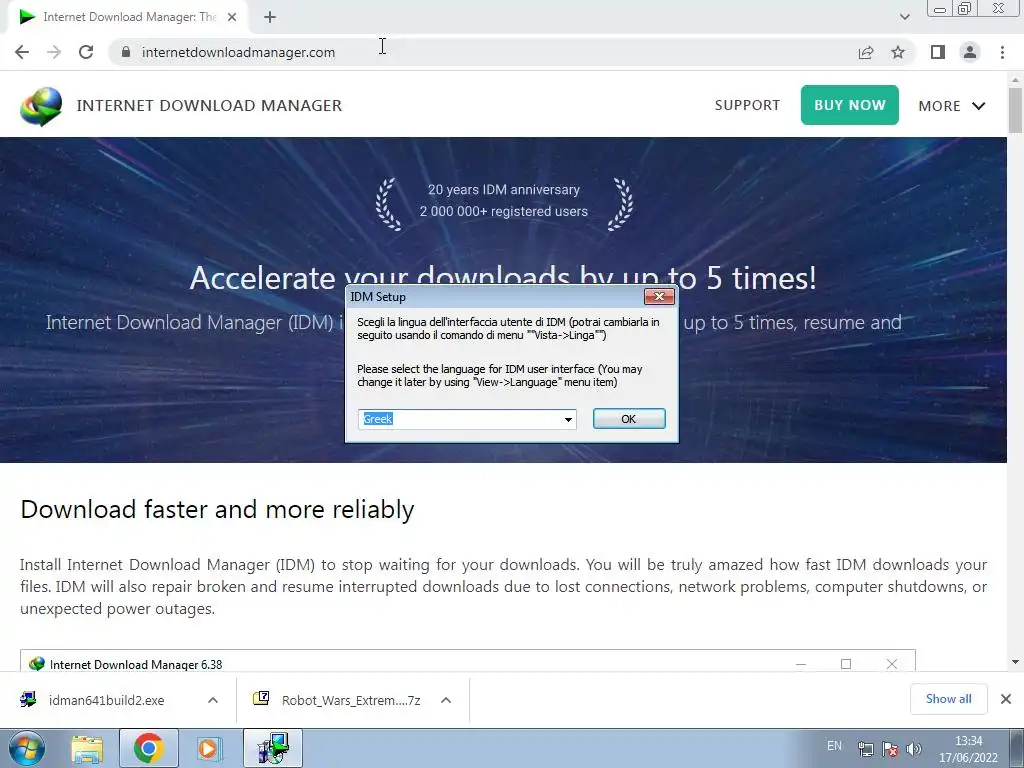Open the Chrome profile avatar
1024x768 pixels.
(x=970, y=52)
